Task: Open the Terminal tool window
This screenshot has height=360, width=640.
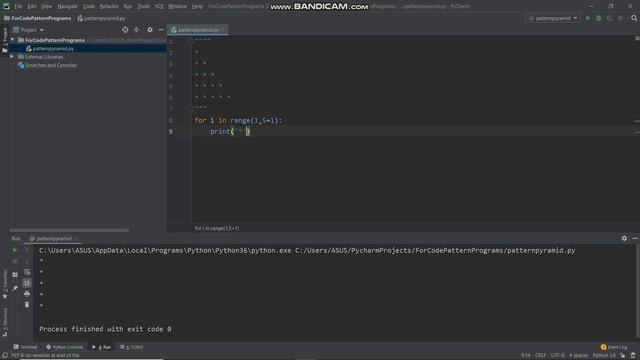Action: coord(25,347)
